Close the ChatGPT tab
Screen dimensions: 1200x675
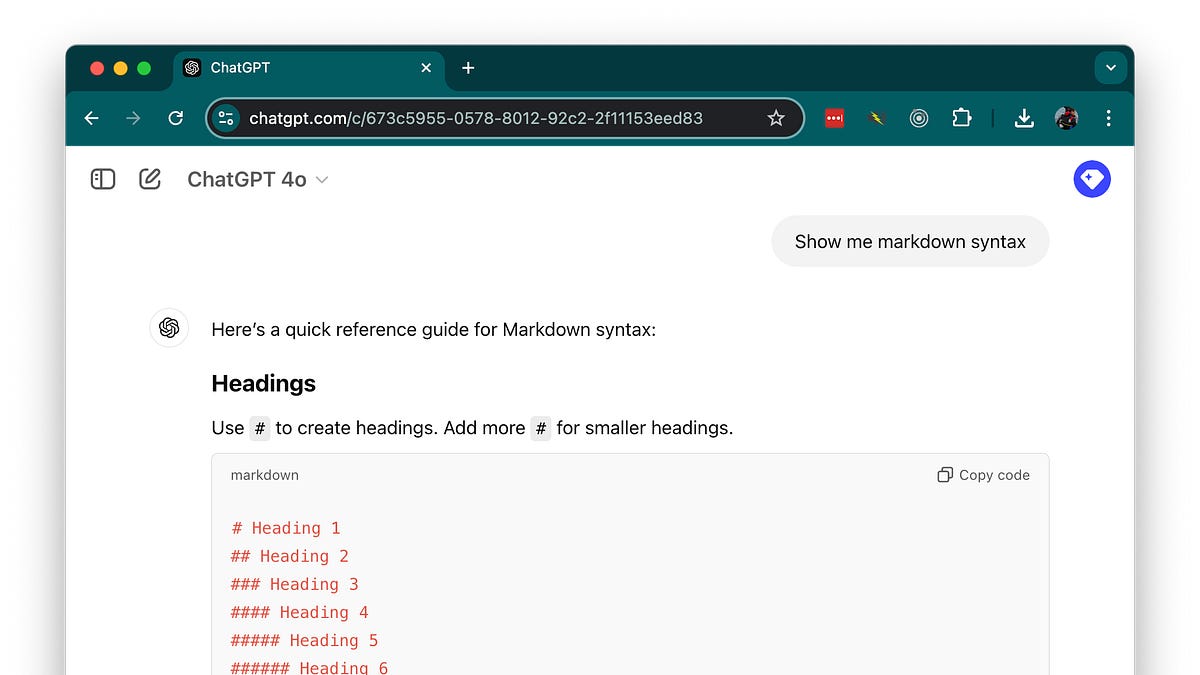(x=426, y=68)
